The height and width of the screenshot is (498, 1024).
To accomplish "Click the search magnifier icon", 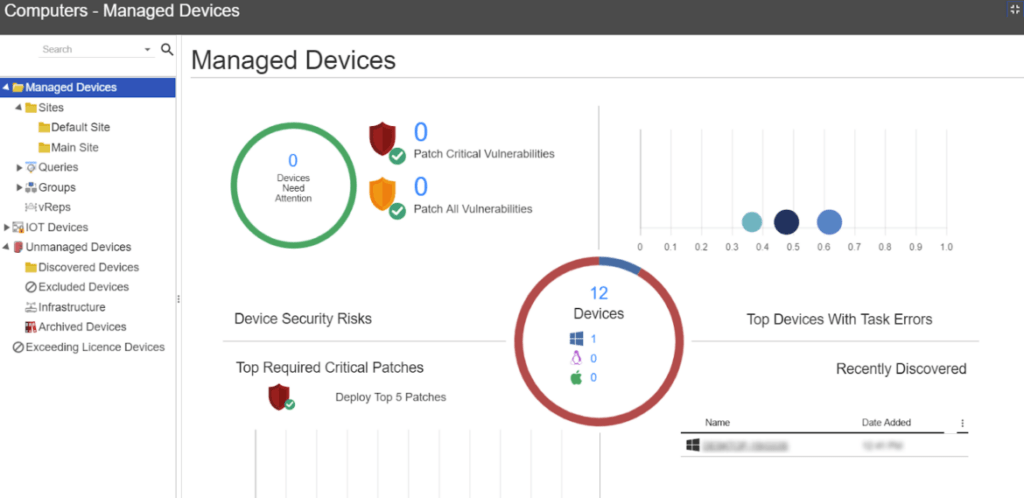I will click(x=167, y=50).
